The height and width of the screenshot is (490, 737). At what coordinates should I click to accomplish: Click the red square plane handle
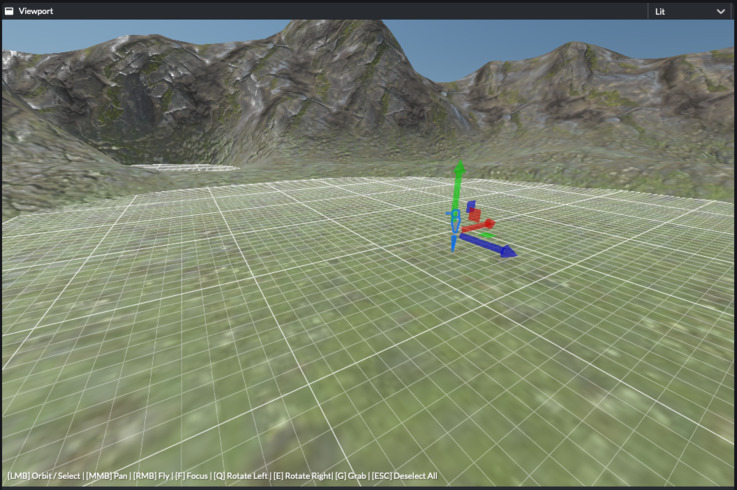[475, 214]
